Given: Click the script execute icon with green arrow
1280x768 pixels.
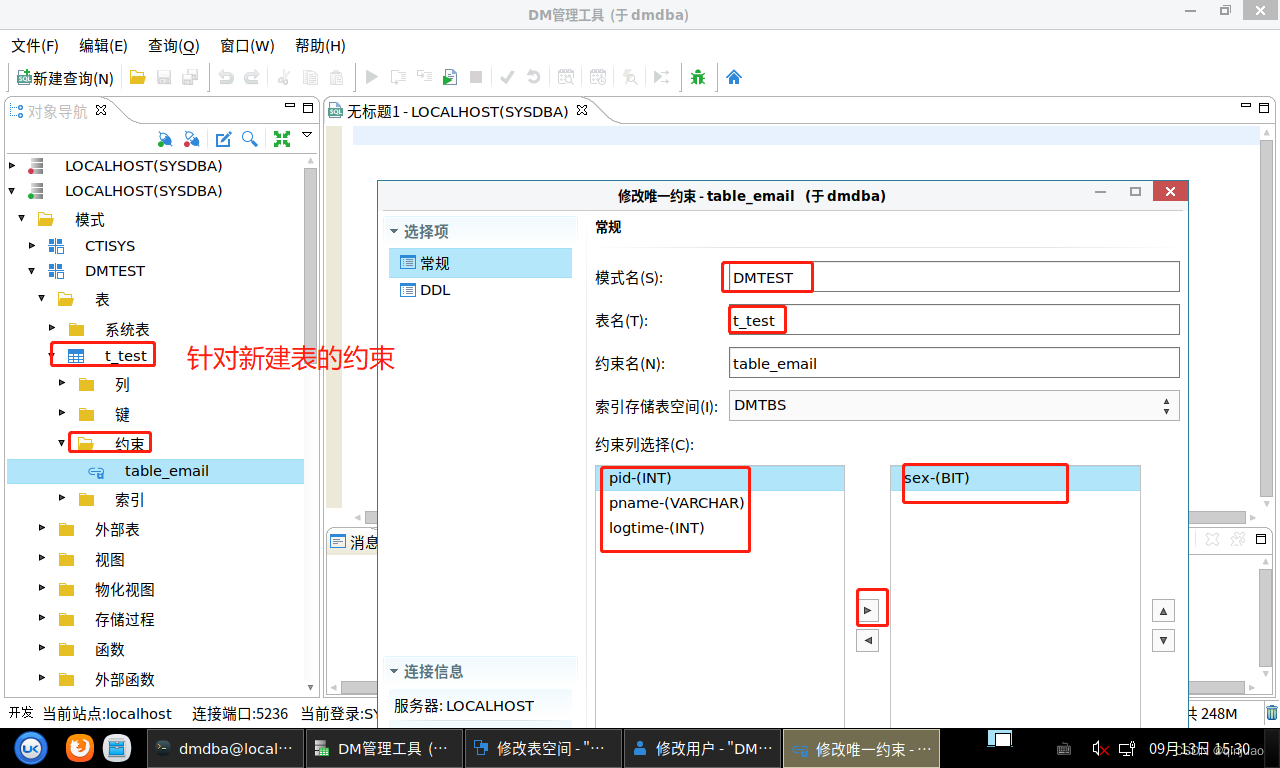Looking at the screenshot, I should coord(450,77).
